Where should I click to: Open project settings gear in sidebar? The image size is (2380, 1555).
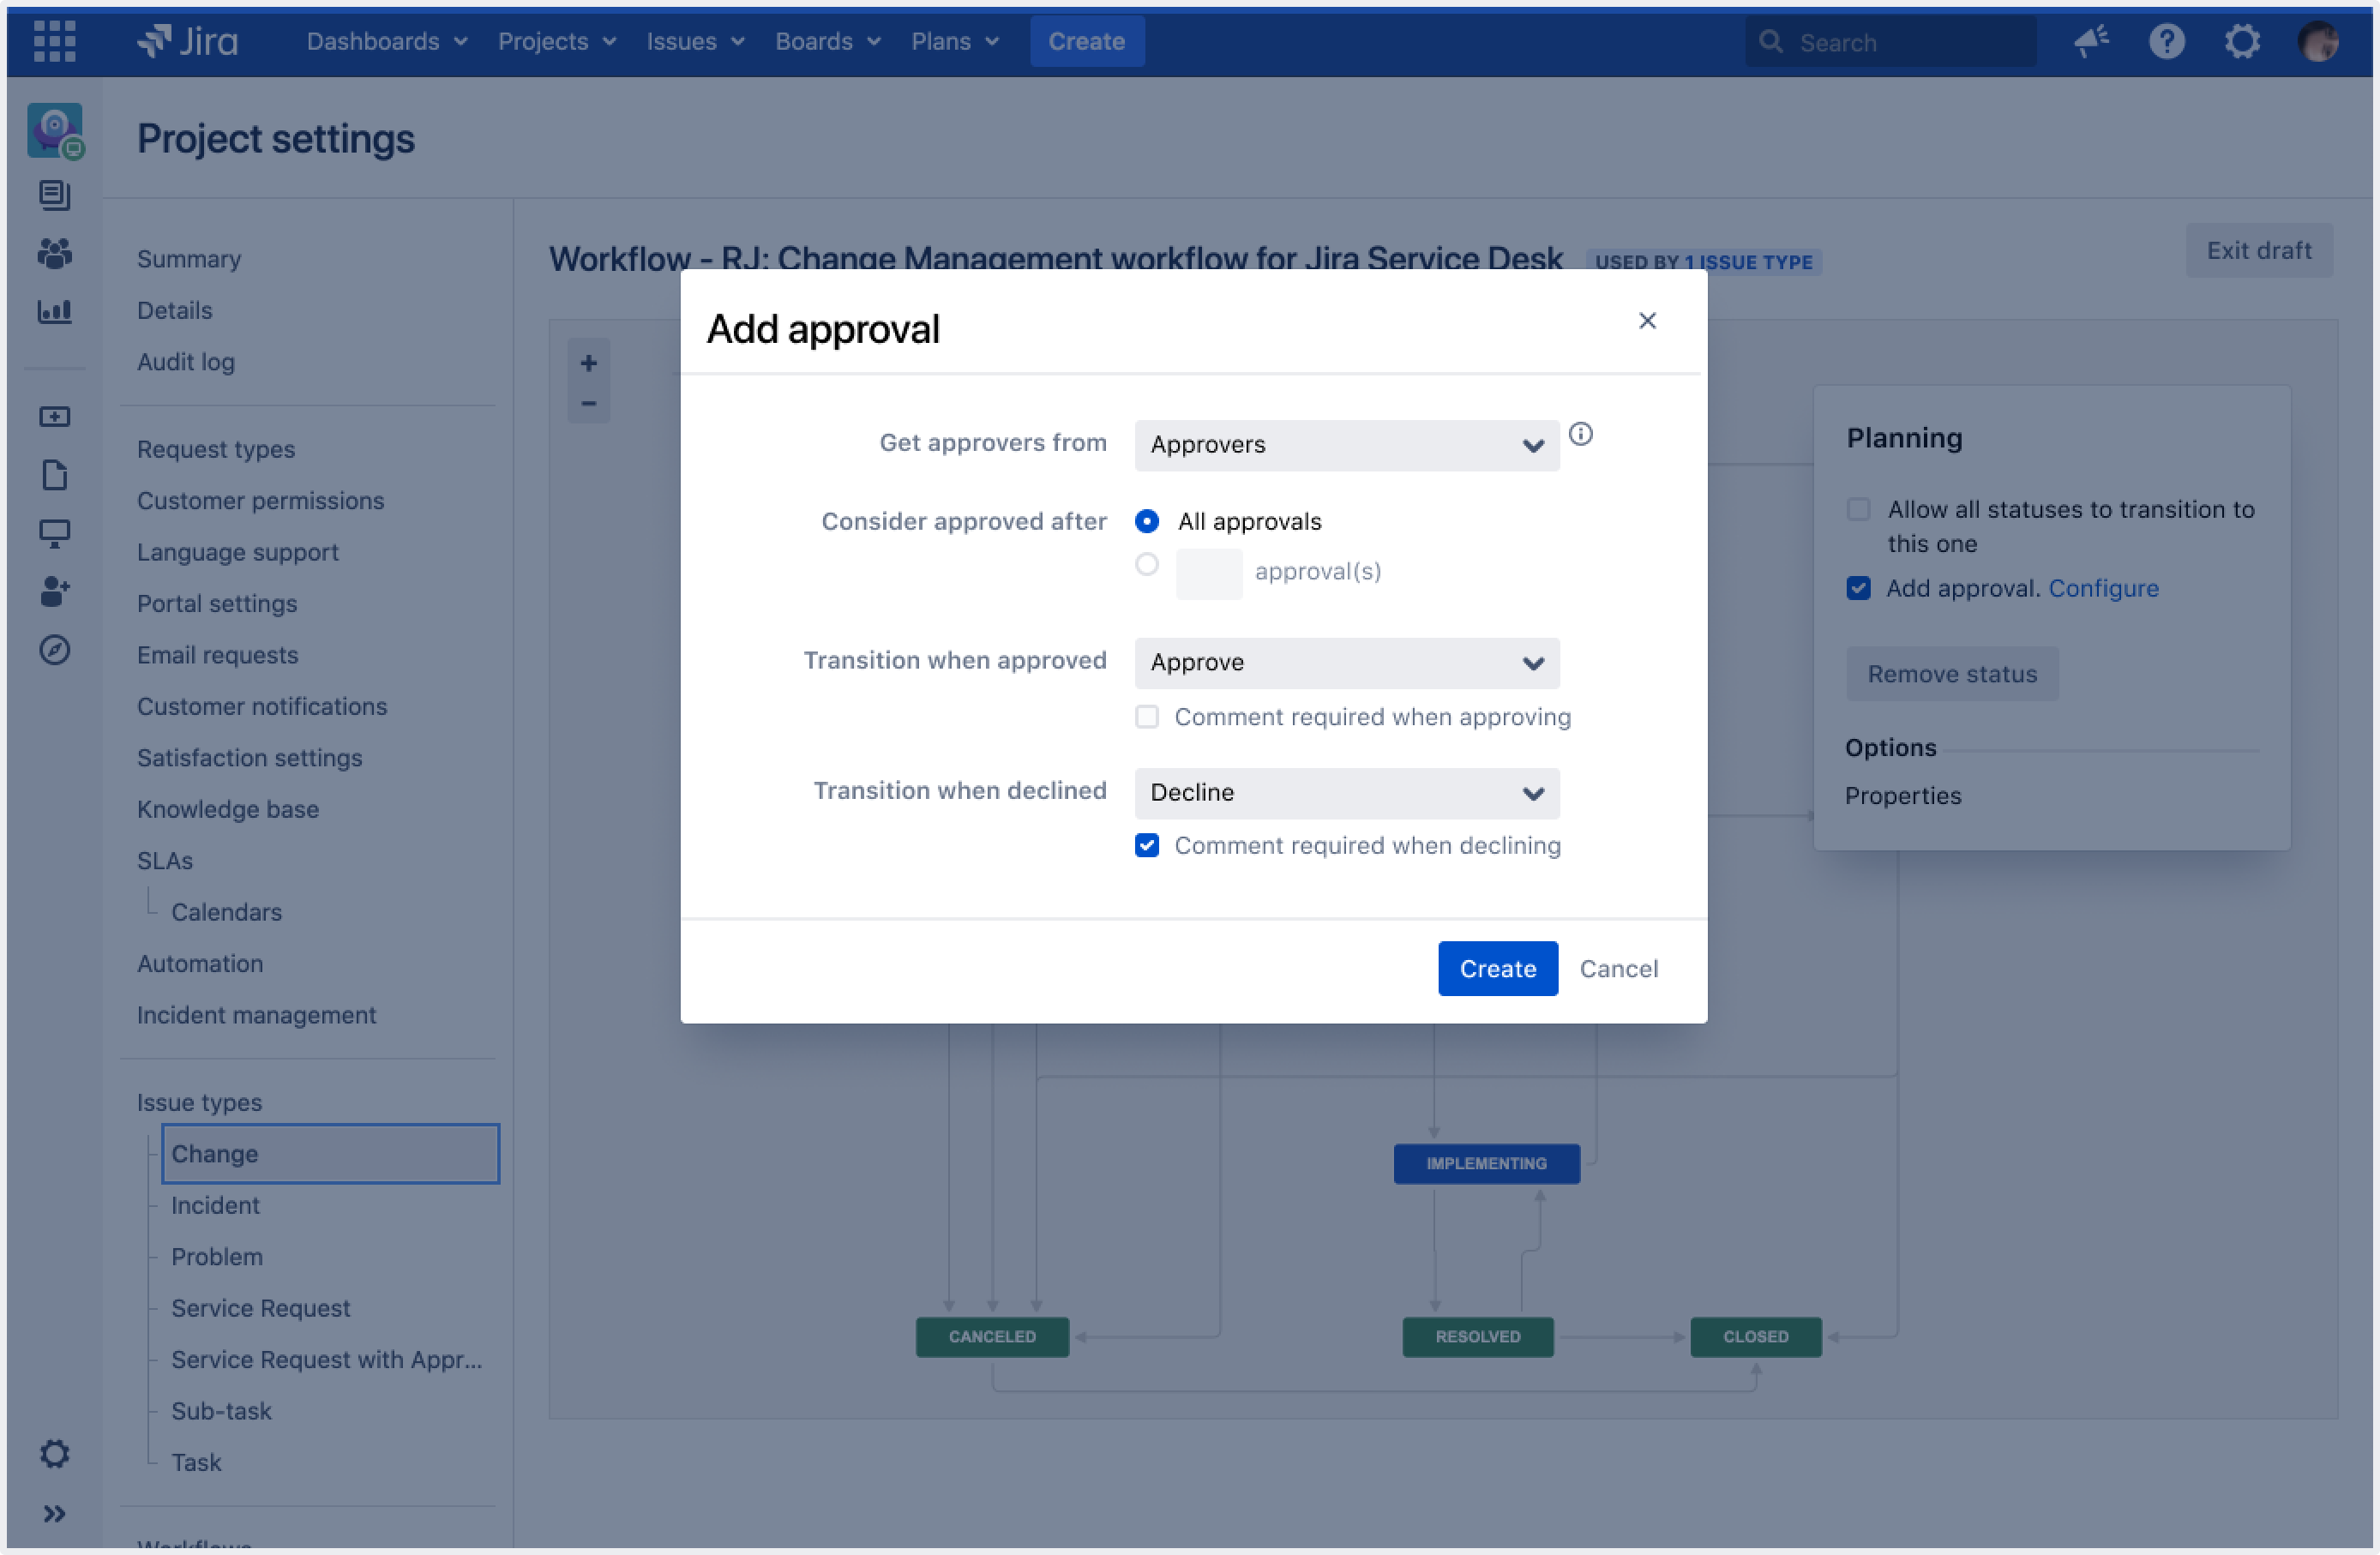pos(54,1453)
